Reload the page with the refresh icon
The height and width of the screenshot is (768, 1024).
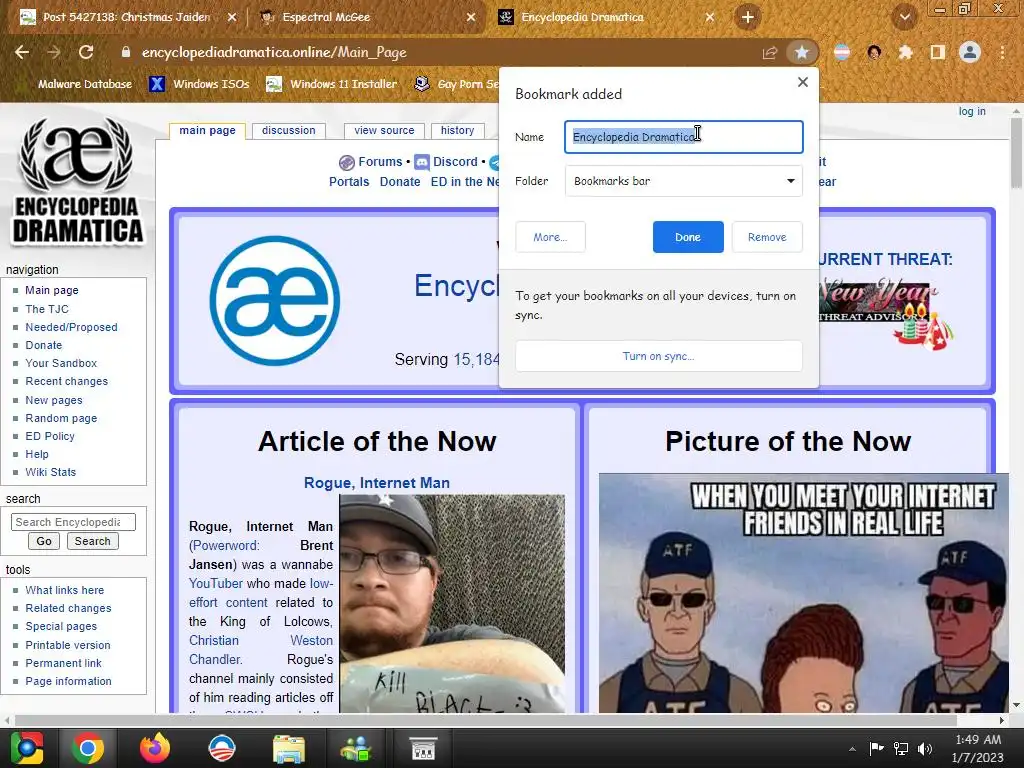coord(86,52)
